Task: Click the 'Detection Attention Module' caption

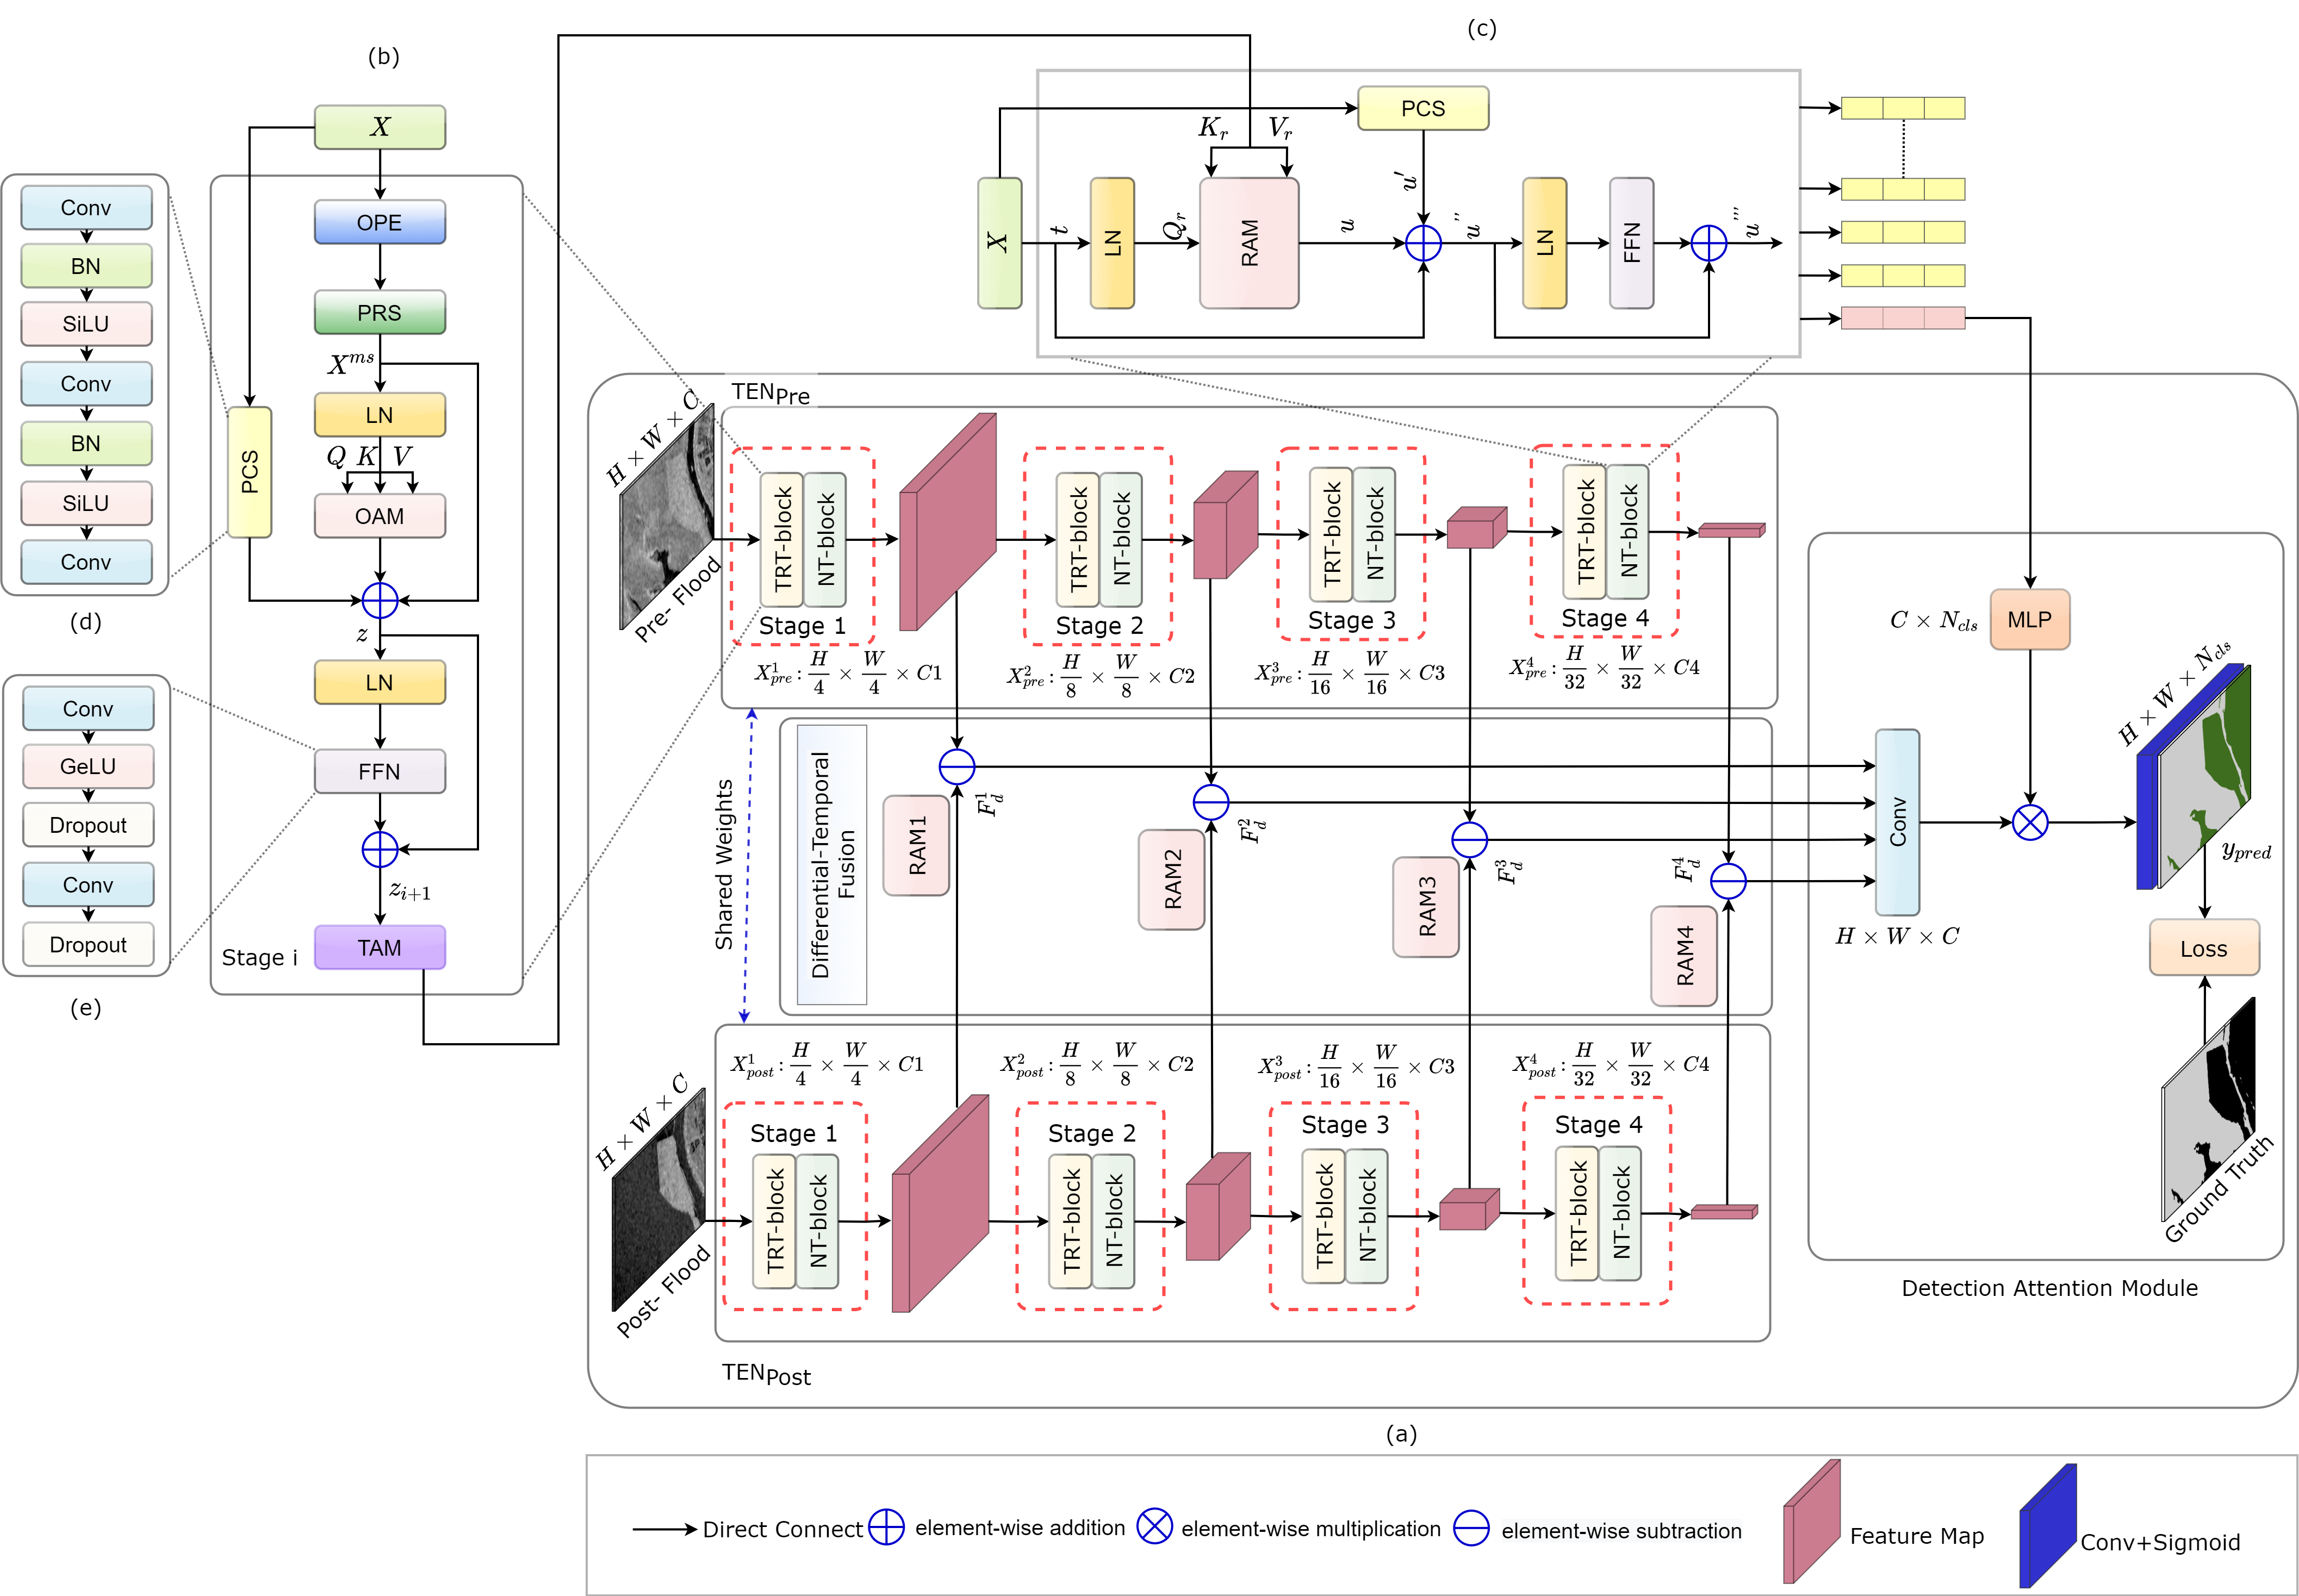Action: 2050,1288
